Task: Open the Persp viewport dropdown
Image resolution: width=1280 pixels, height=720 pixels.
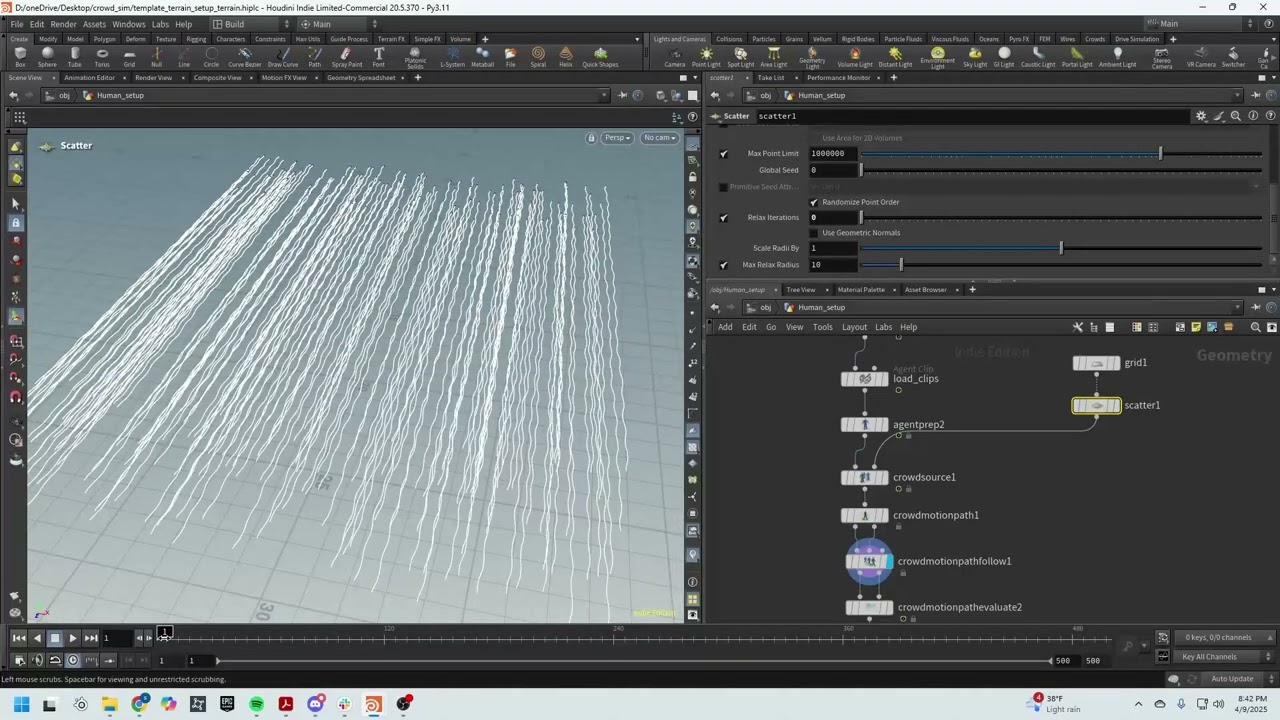Action: [x=617, y=138]
